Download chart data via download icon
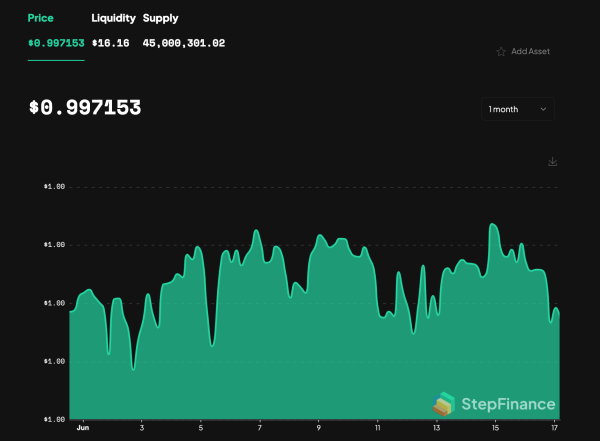 pos(553,162)
